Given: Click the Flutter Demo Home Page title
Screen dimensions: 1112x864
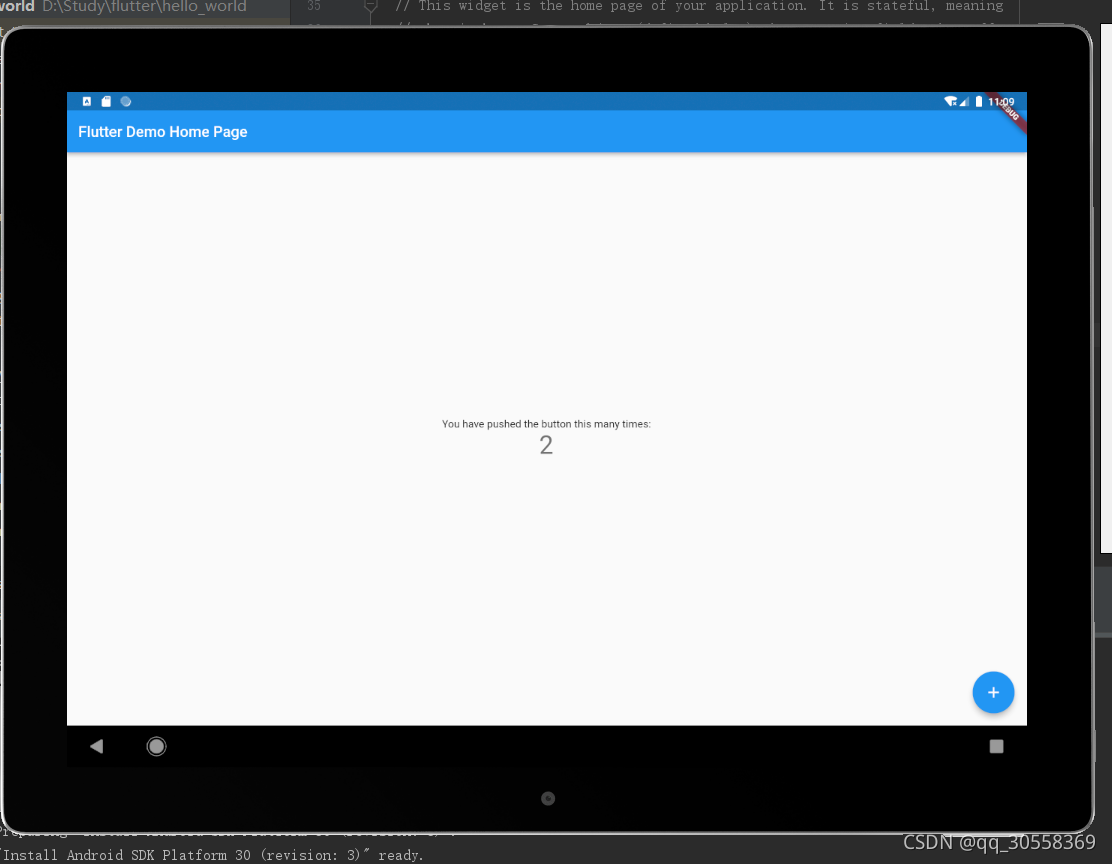Looking at the screenshot, I should (x=162, y=132).
